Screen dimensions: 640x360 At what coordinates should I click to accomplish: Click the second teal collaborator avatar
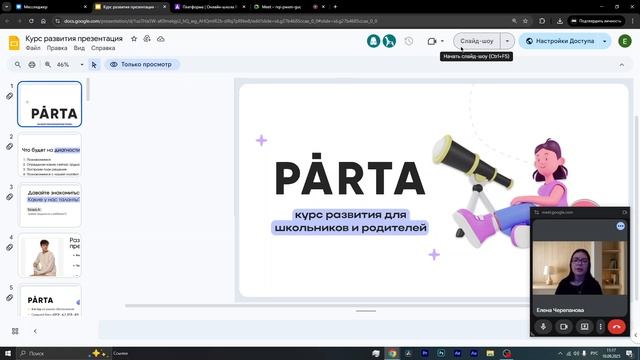[389, 41]
